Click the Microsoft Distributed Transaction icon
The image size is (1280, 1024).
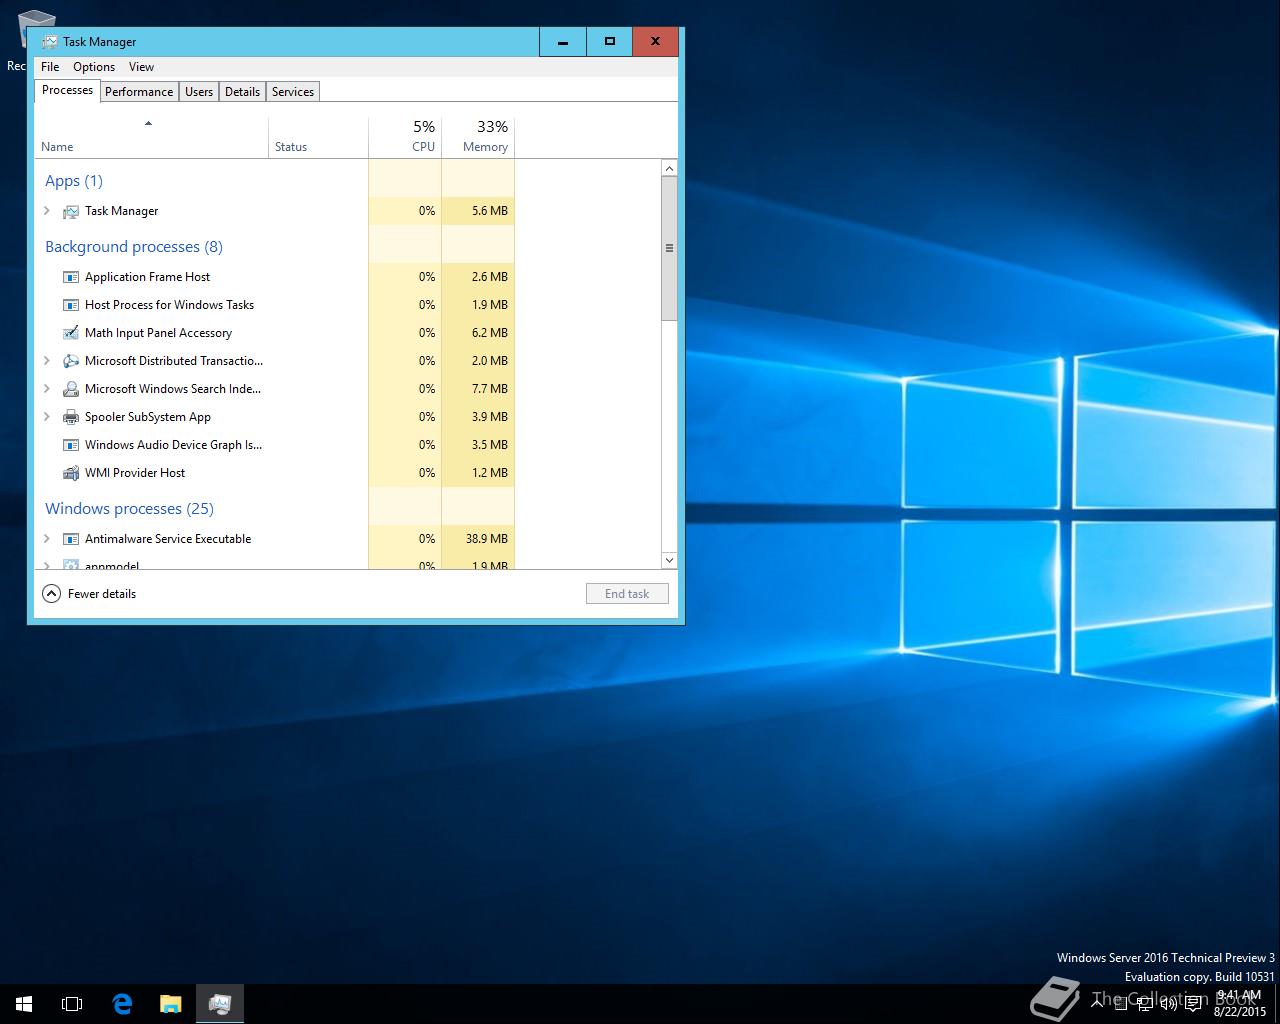click(71, 361)
